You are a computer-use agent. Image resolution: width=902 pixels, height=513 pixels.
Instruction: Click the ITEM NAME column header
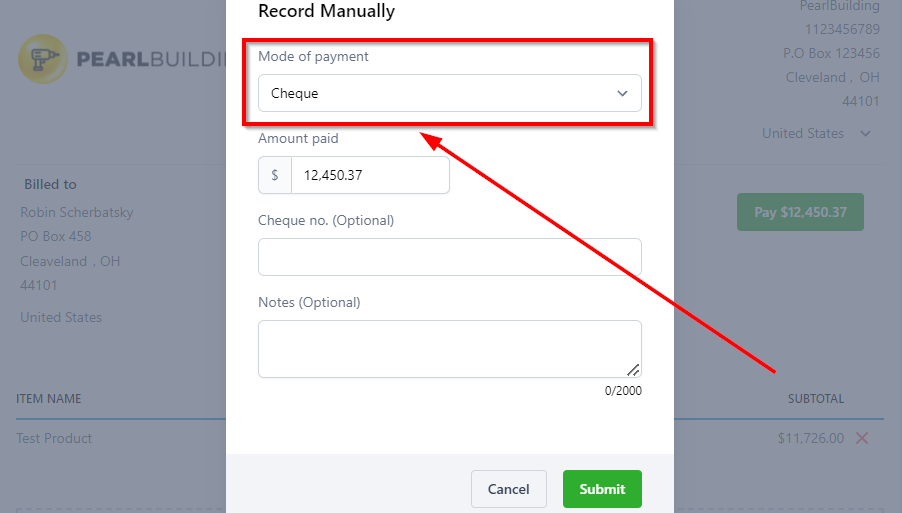coord(49,398)
